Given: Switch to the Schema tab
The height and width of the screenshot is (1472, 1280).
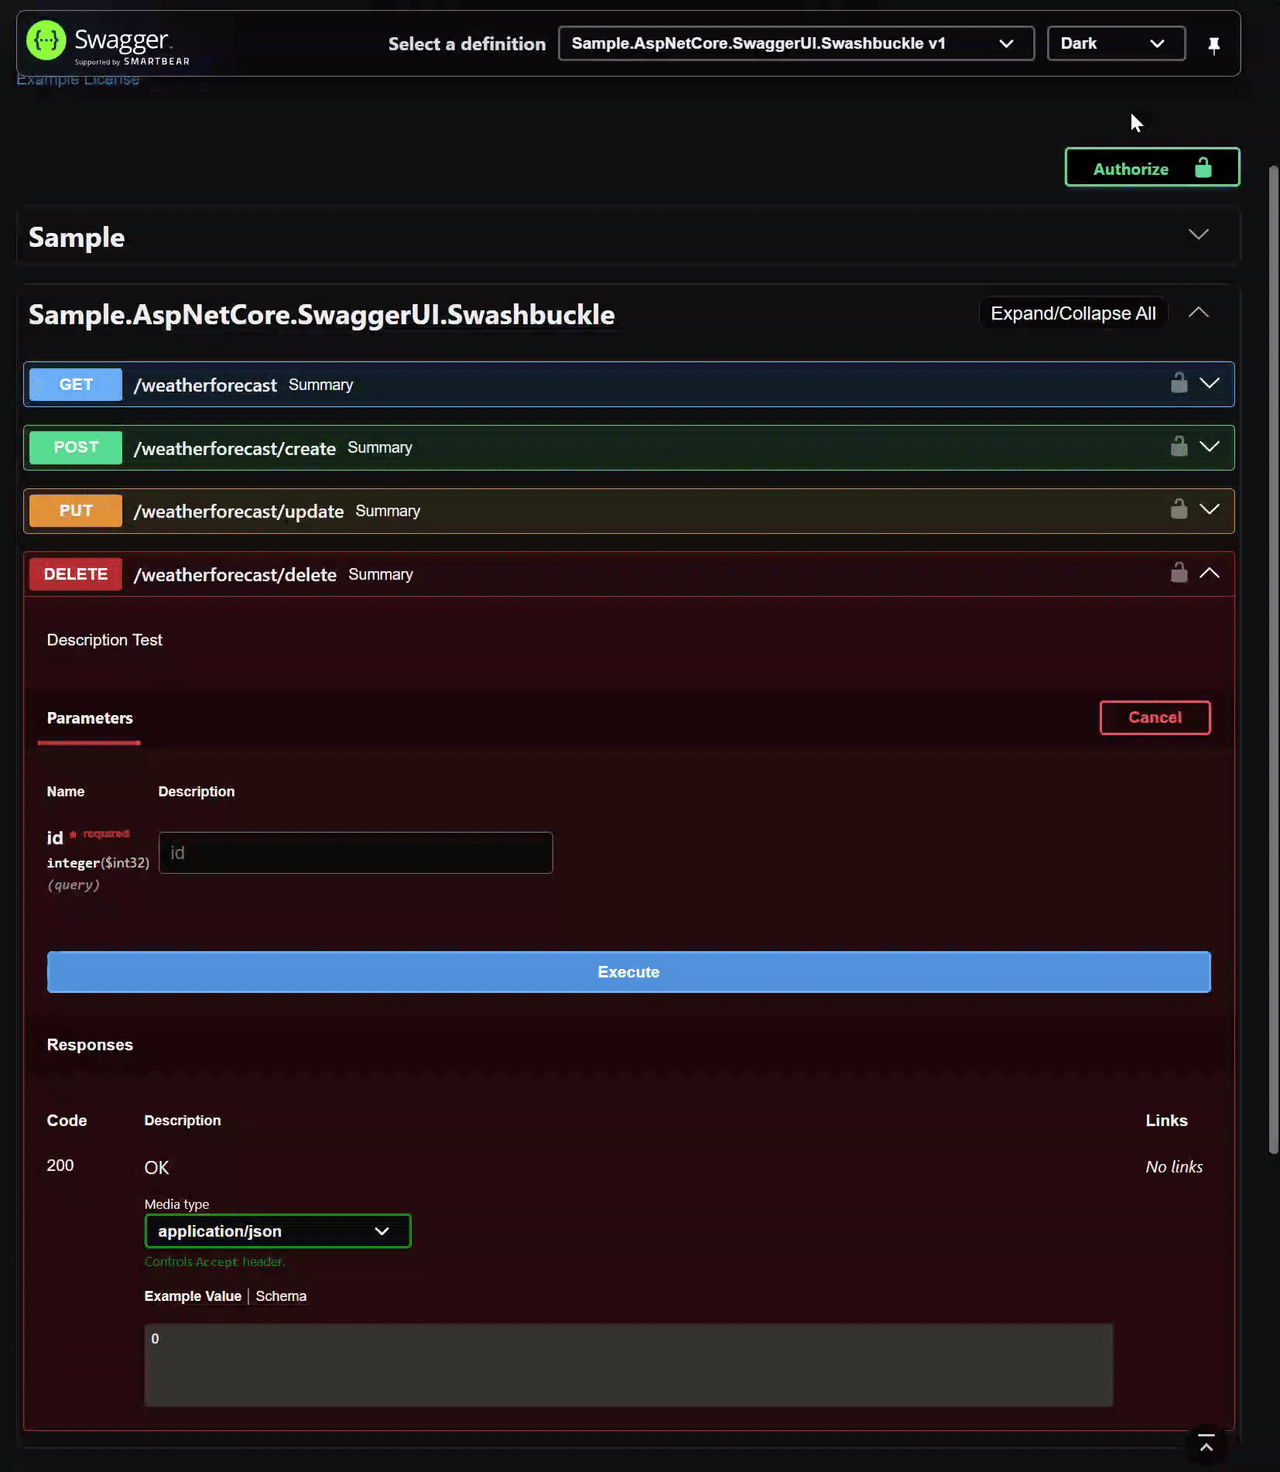Looking at the screenshot, I should (281, 1296).
